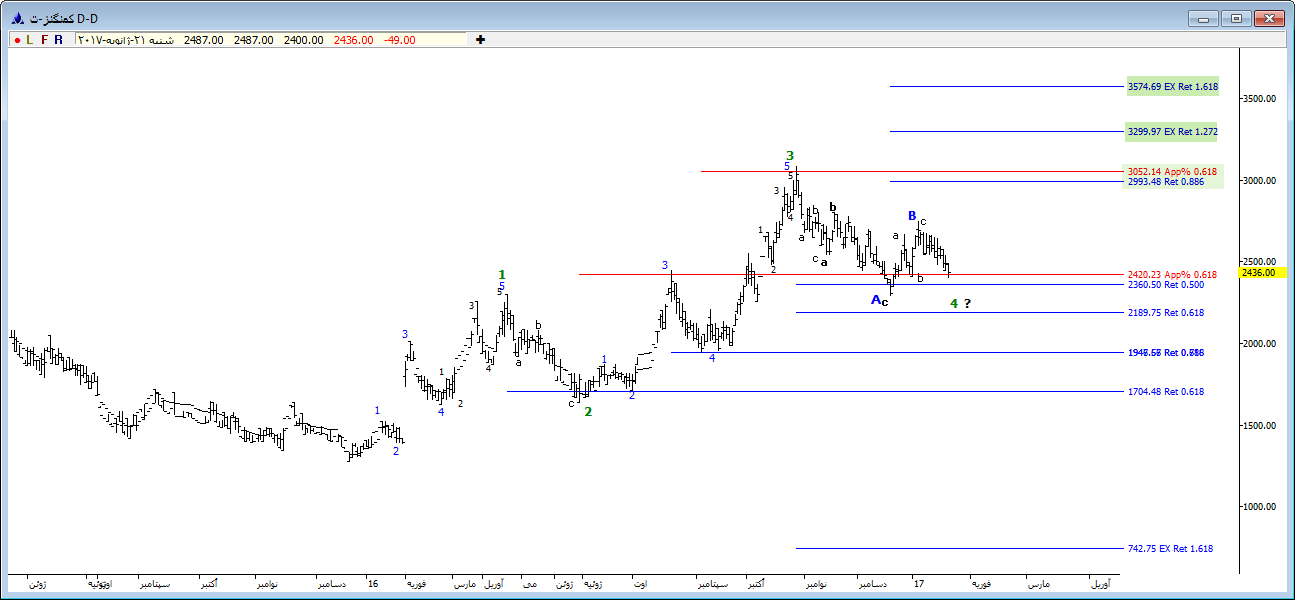Click the red record dot icon
1295x600 pixels.
coord(17,40)
